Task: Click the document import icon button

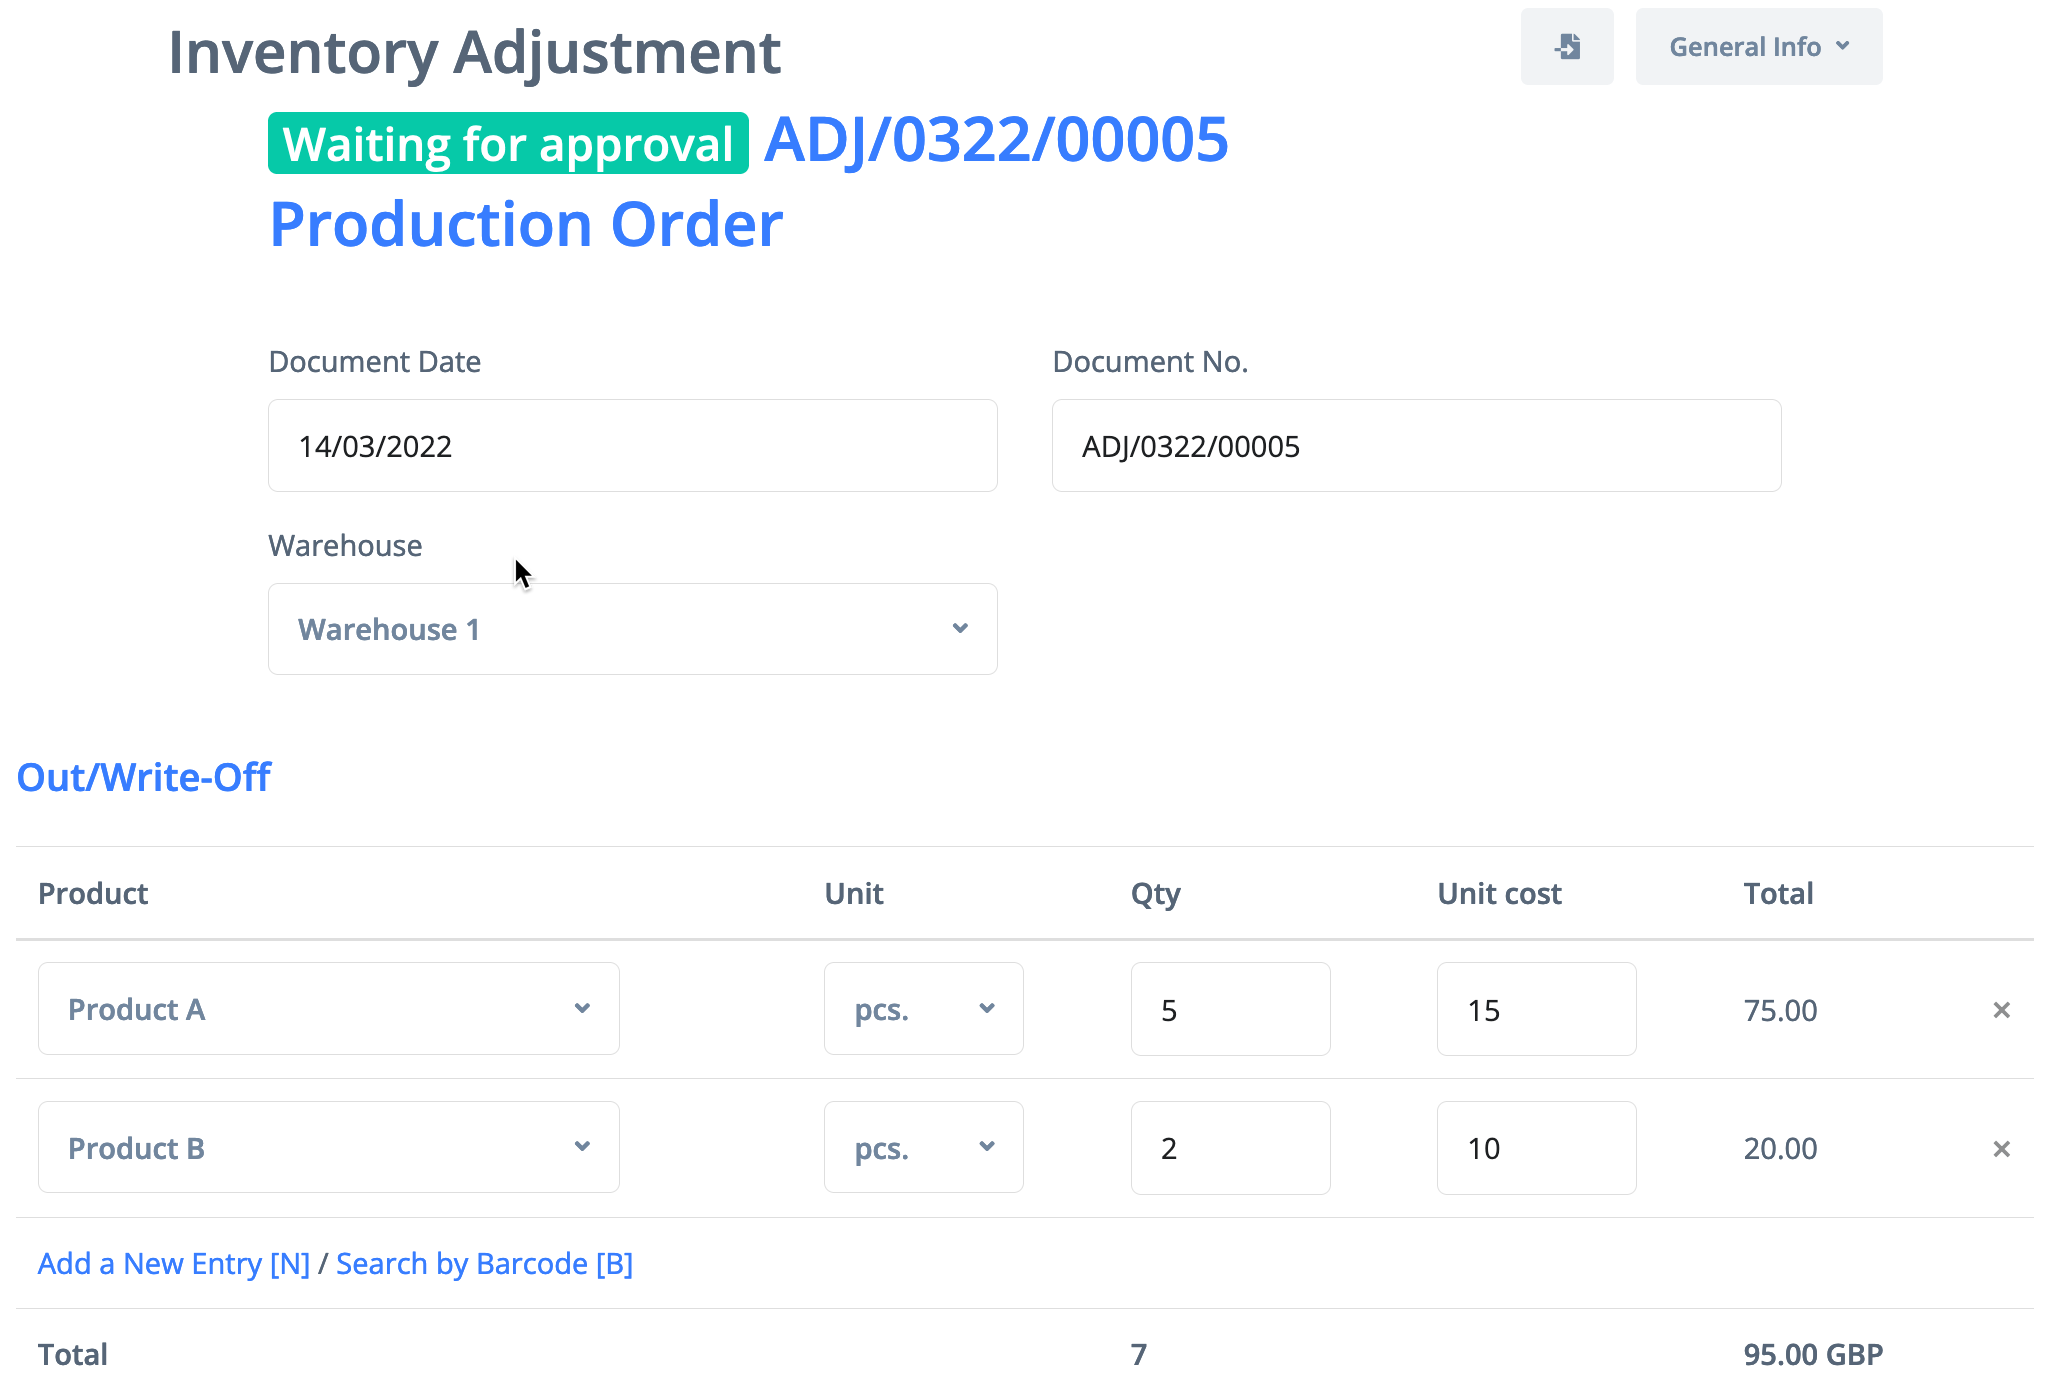Action: 1567,47
